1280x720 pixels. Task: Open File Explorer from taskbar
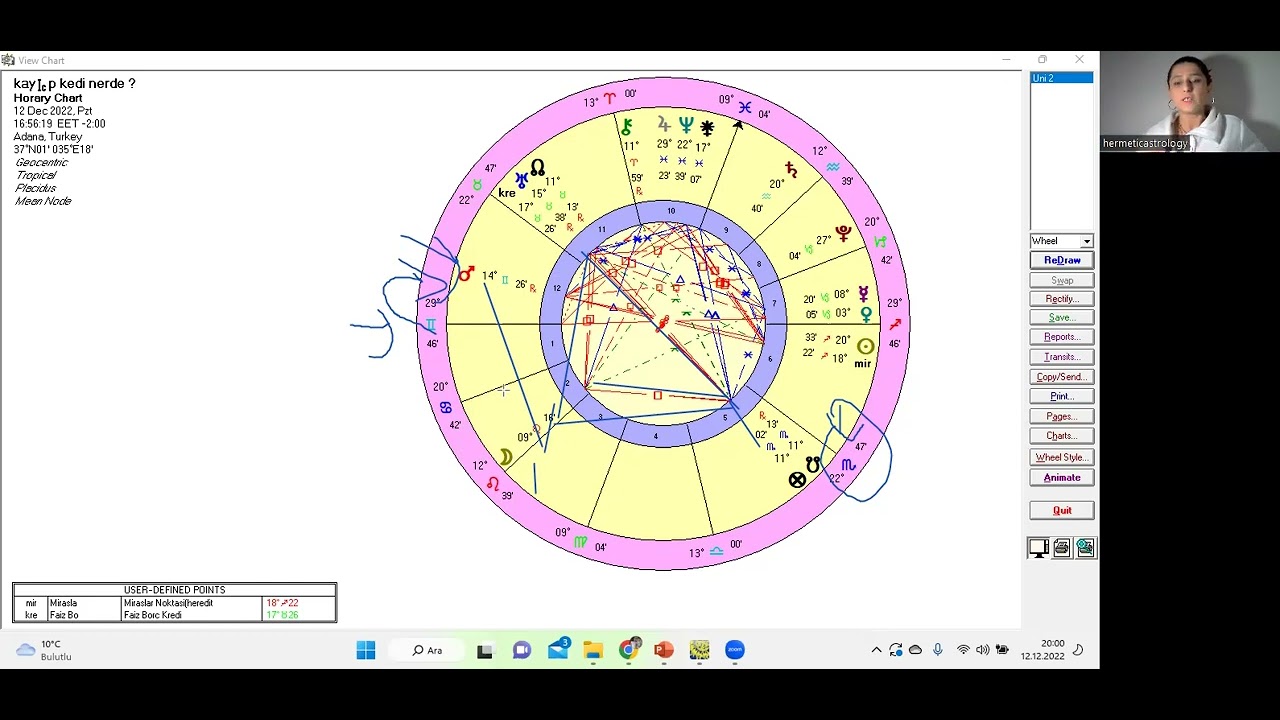593,650
